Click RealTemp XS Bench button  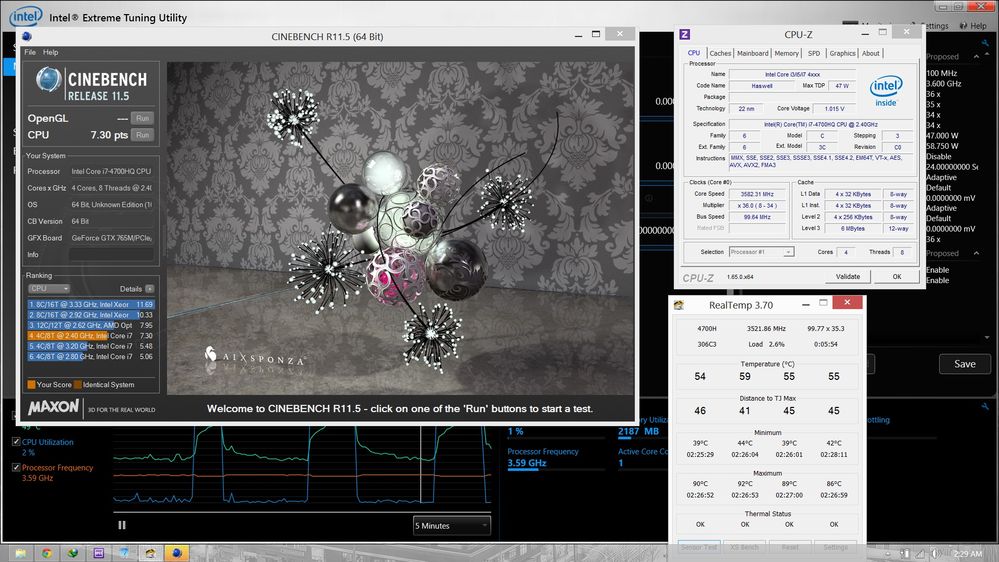point(744,547)
